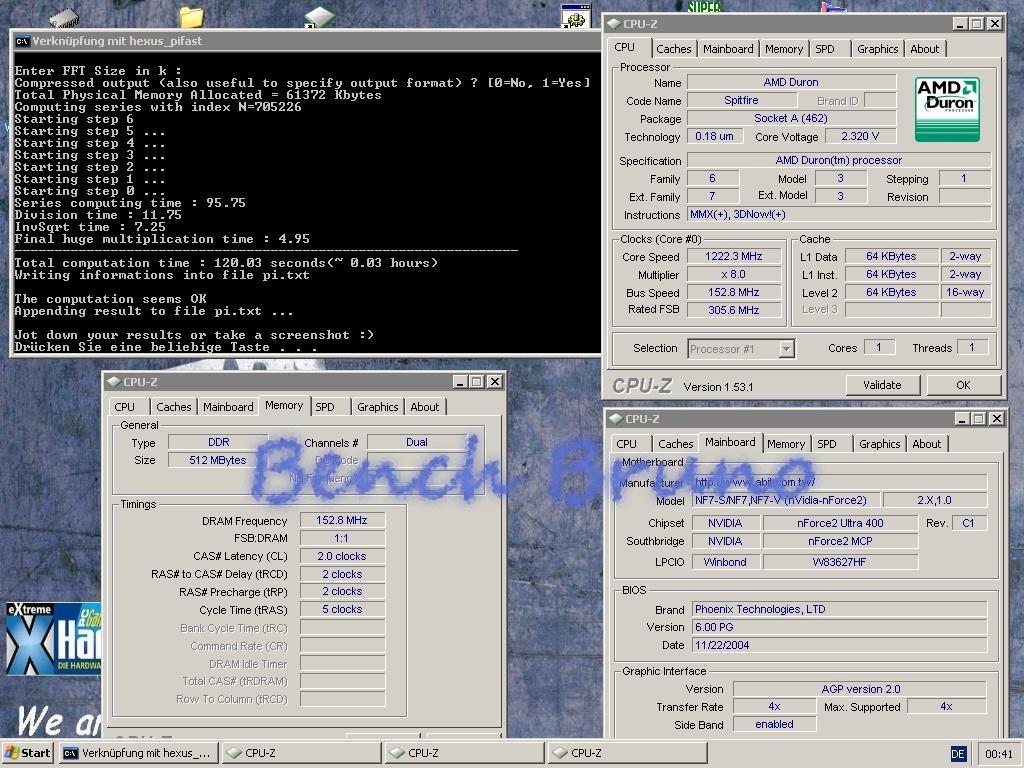Viewport: 1024px width, 768px height.
Task: Open Graphics tab in top CPU-Z window
Action: tap(877, 49)
